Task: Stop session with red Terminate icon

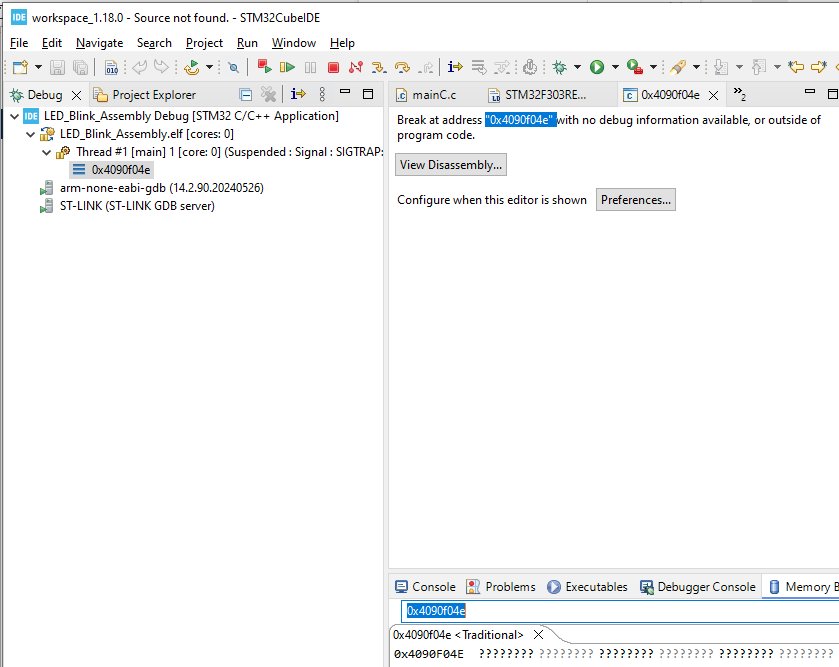Action: tap(333, 67)
